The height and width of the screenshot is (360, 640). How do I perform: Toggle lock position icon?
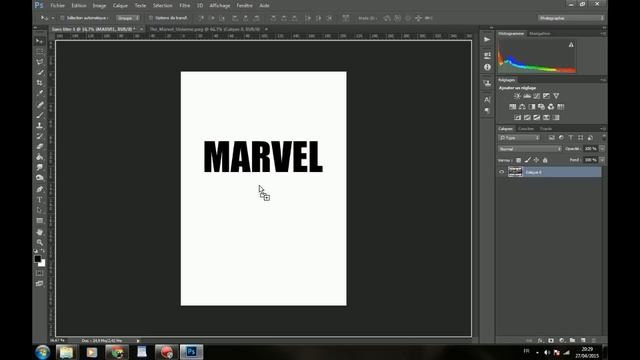tap(536, 160)
